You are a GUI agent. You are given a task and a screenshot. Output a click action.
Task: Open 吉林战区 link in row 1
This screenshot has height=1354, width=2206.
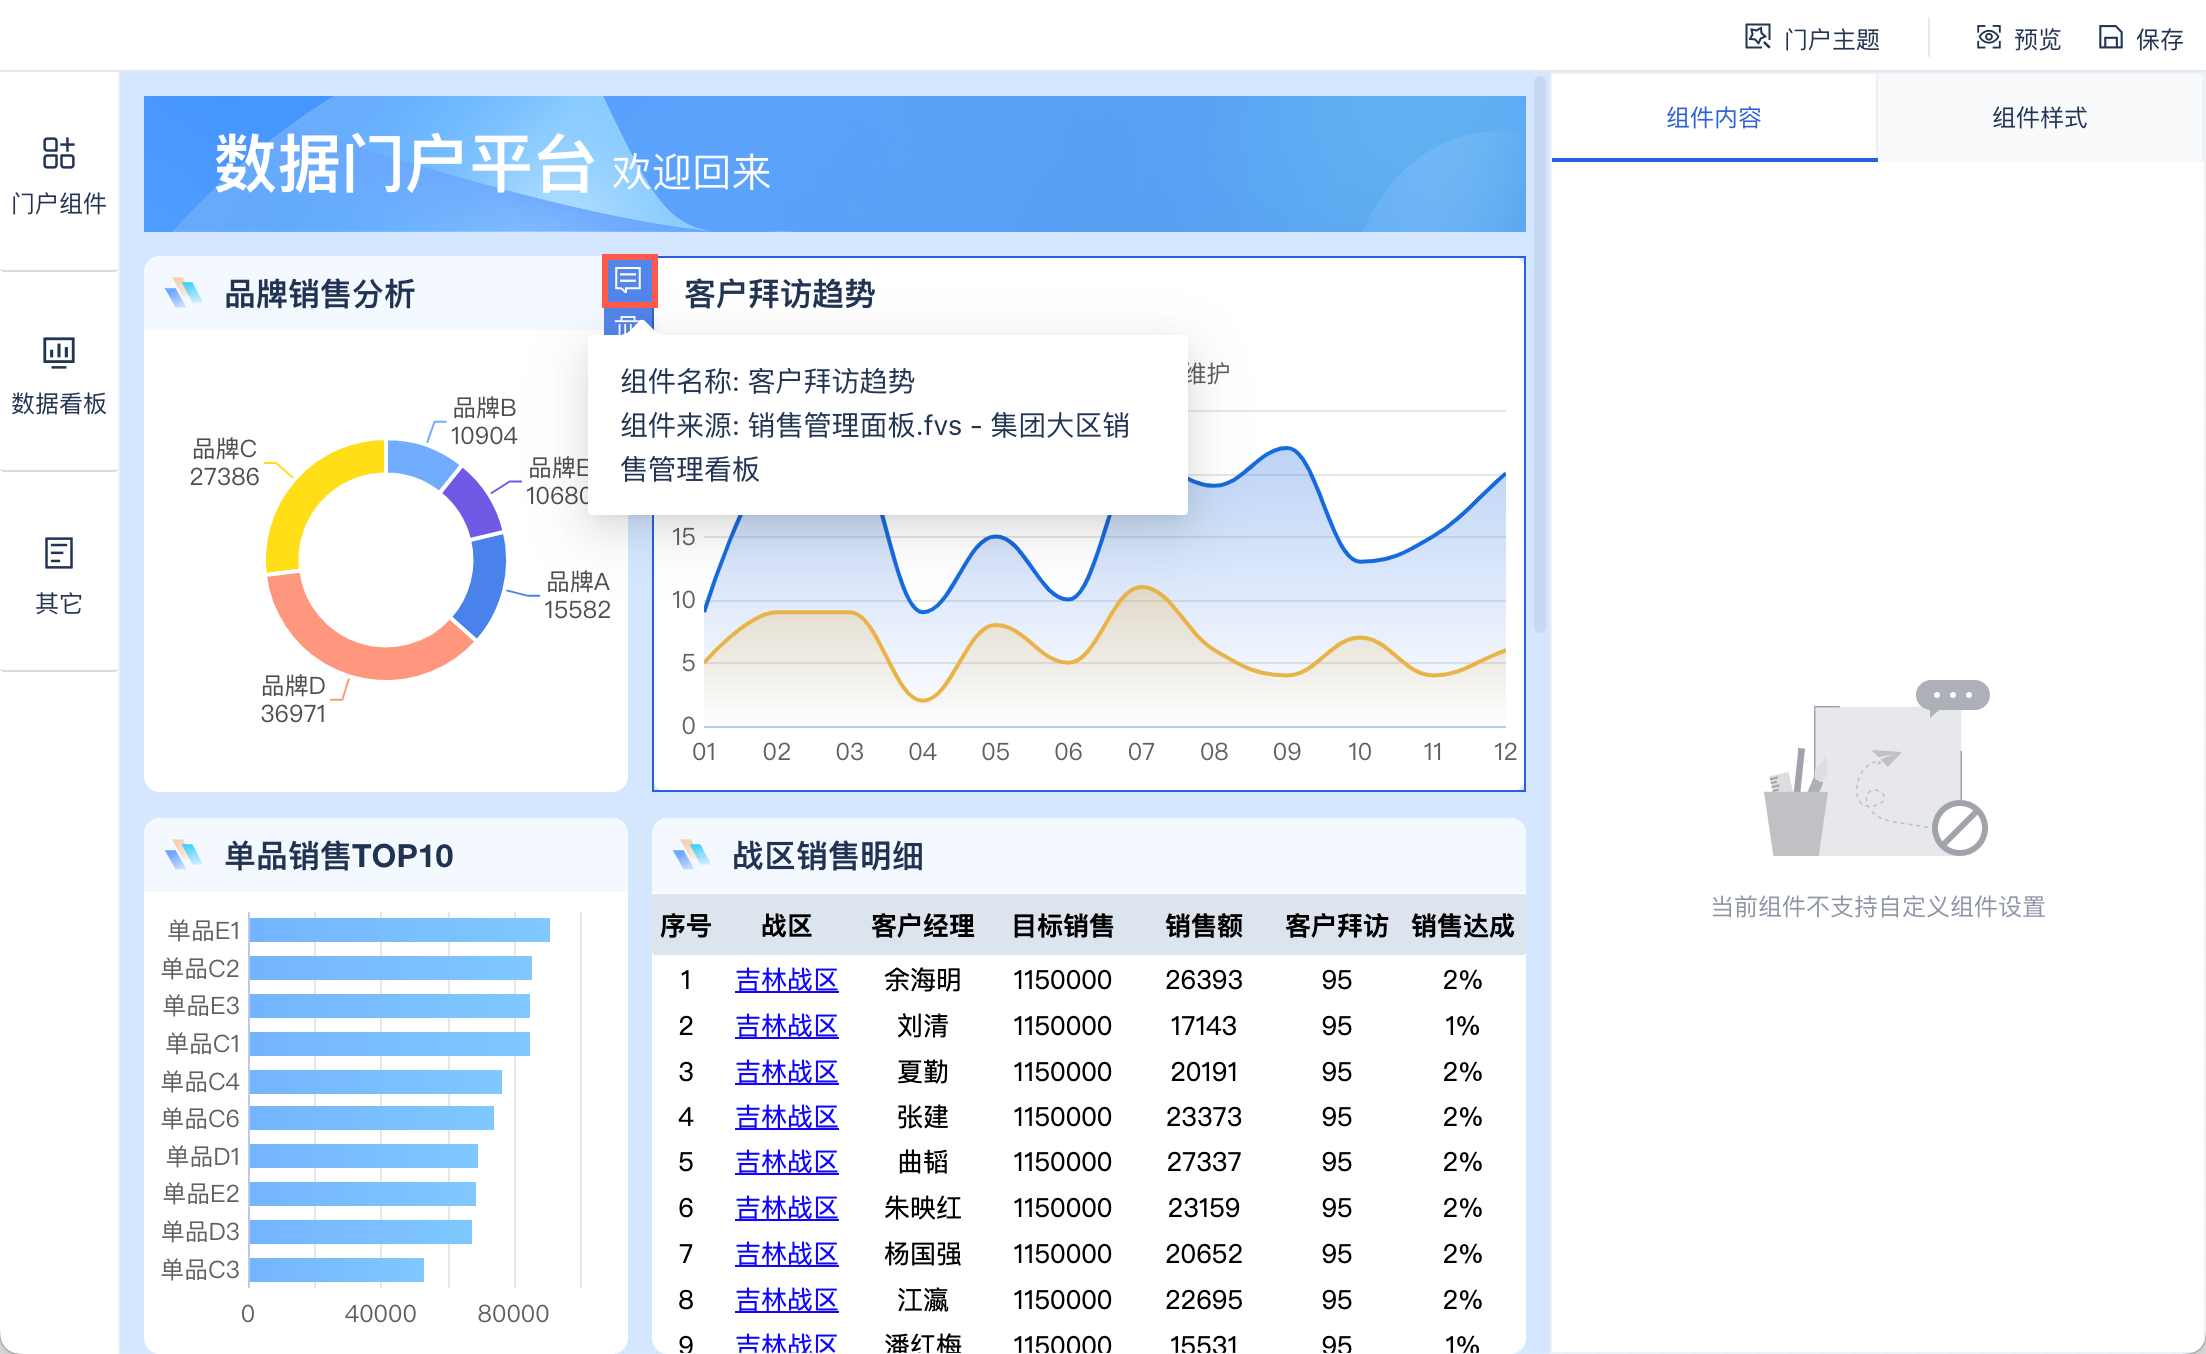coord(786,980)
